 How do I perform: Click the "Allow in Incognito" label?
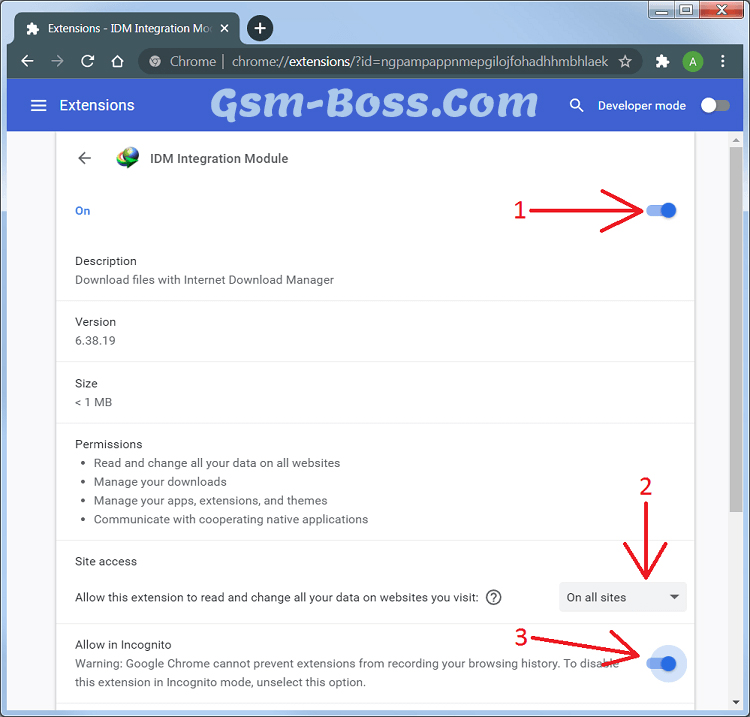pyautogui.click(x=123, y=645)
